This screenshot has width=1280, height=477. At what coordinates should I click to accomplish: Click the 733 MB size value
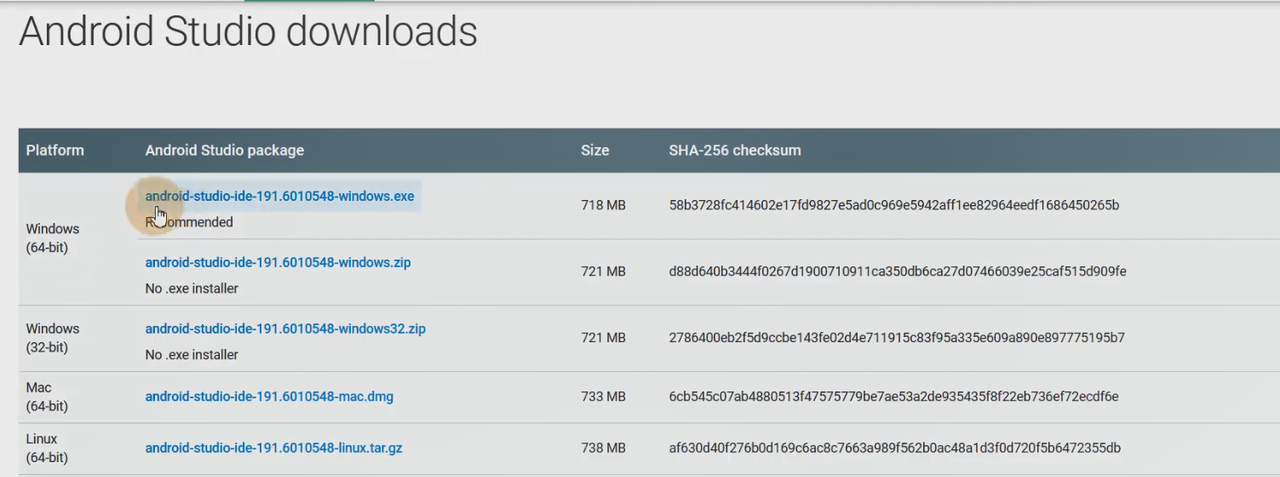click(603, 396)
